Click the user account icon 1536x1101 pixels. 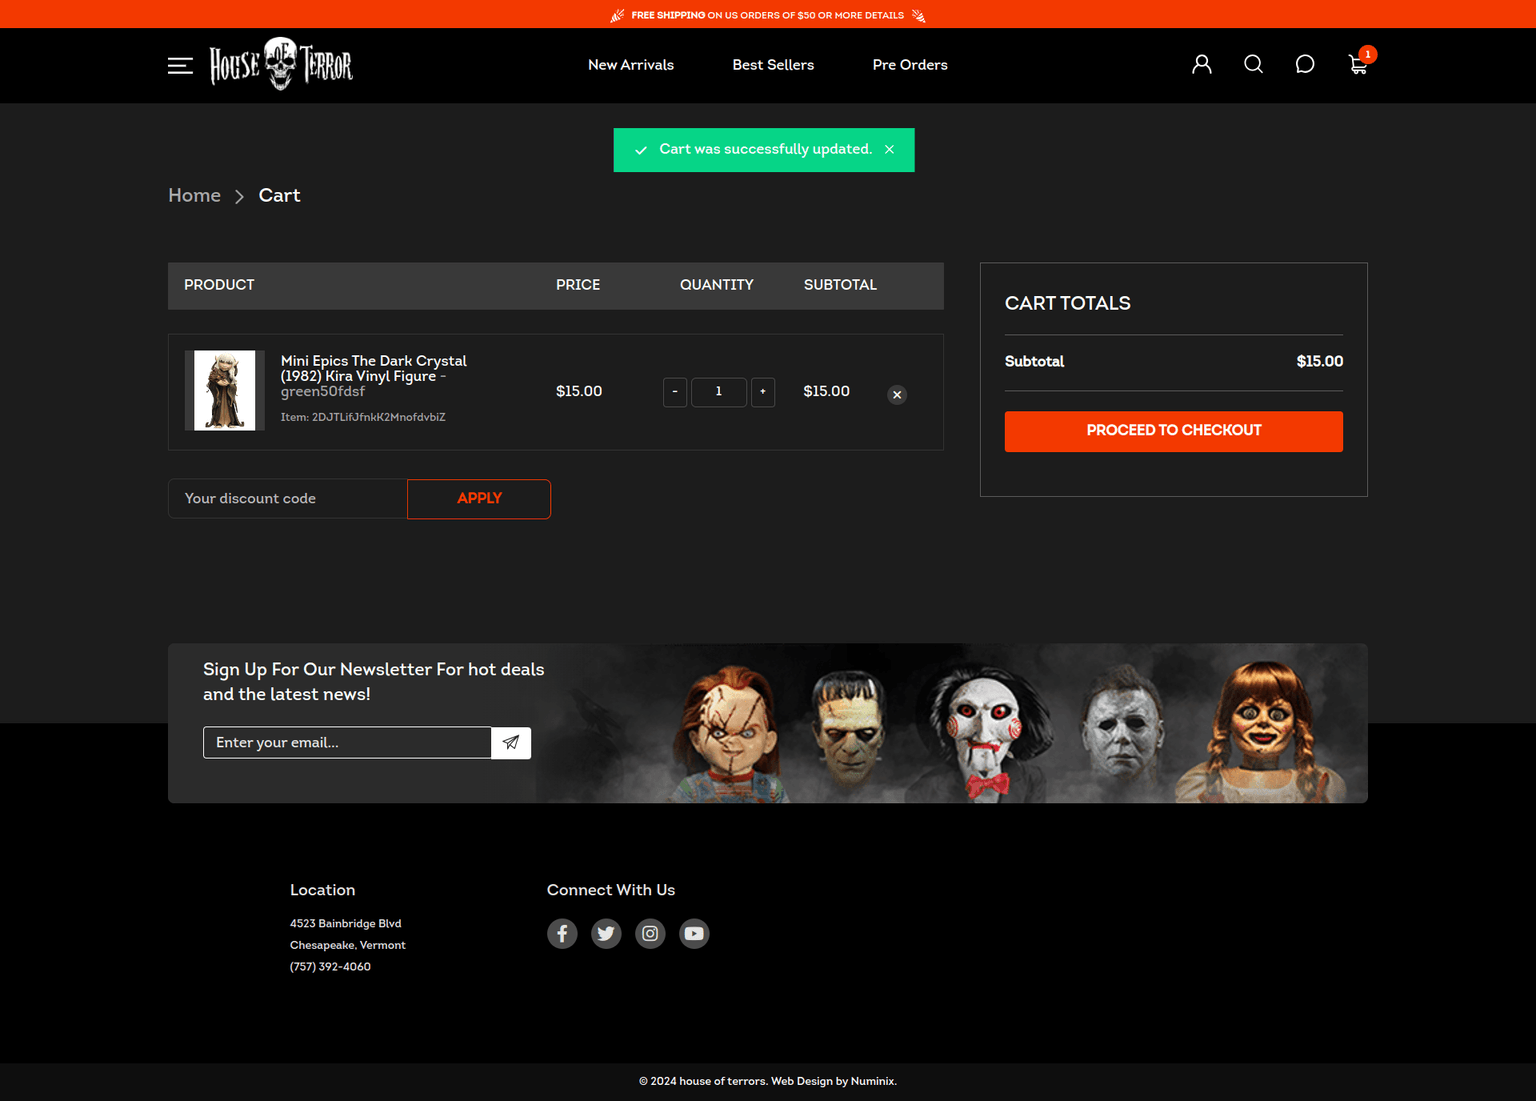pyautogui.click(x=1202, y=65)
